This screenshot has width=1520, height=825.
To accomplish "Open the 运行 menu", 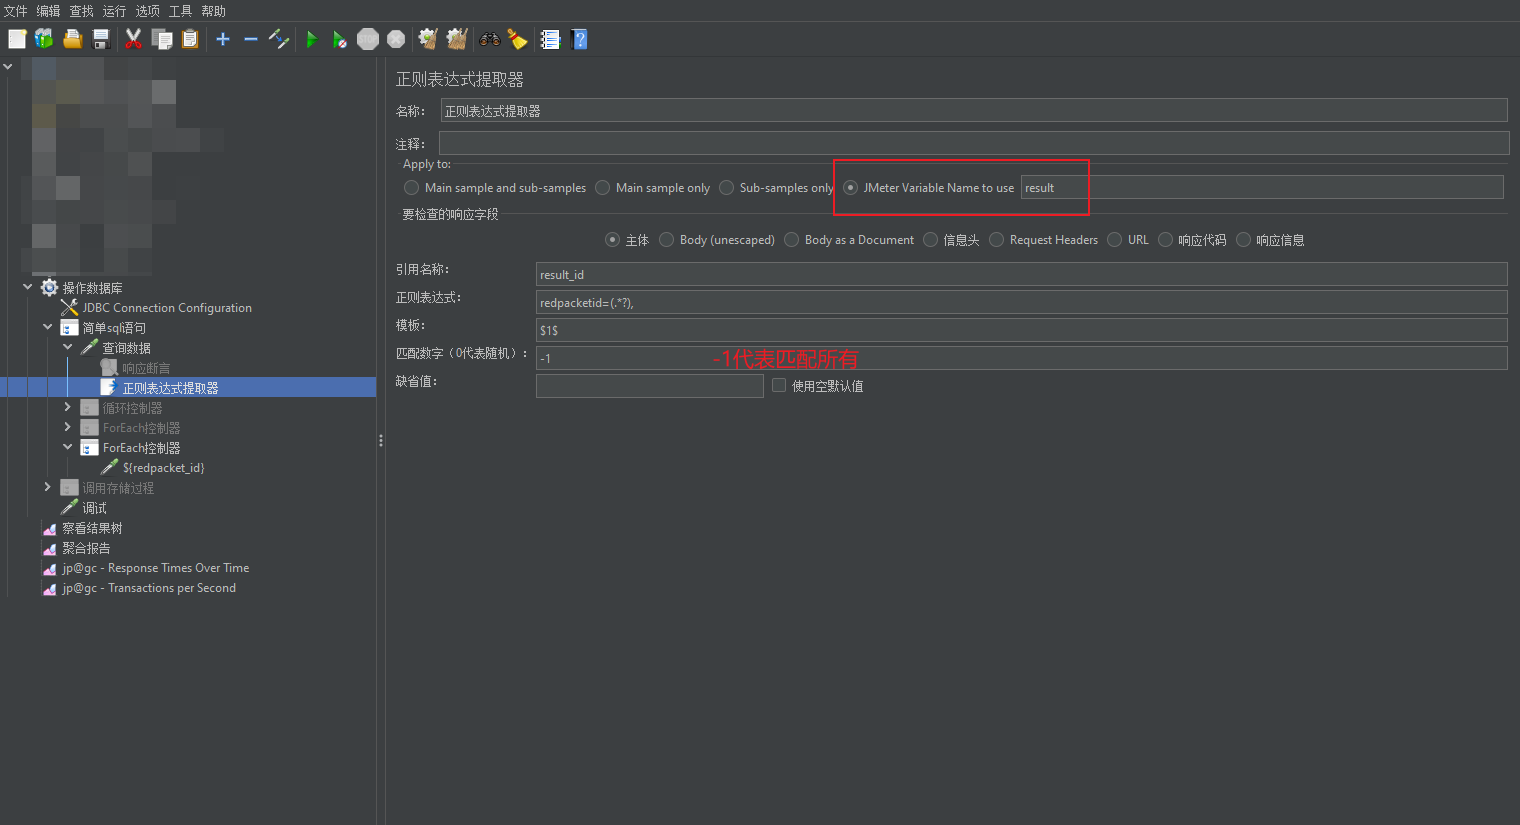I will pos(114,11).
